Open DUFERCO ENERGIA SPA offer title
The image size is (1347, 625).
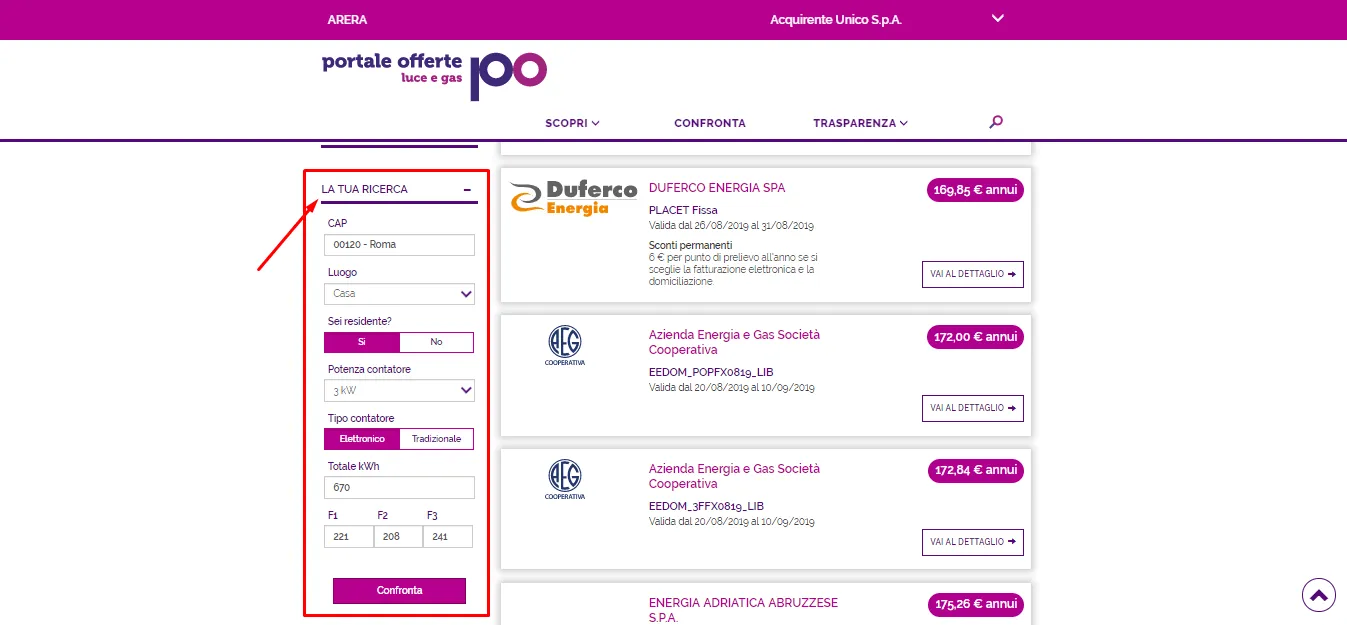click(717, 188)
